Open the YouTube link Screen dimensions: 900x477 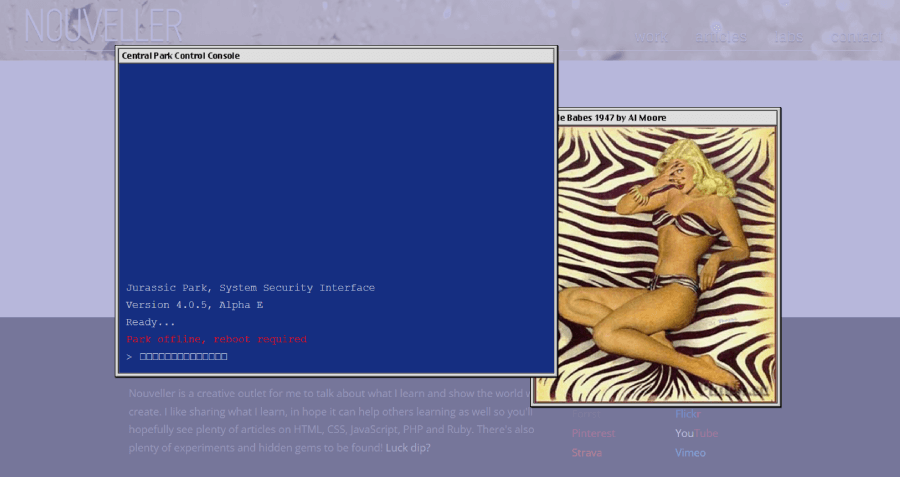[696, 433]
